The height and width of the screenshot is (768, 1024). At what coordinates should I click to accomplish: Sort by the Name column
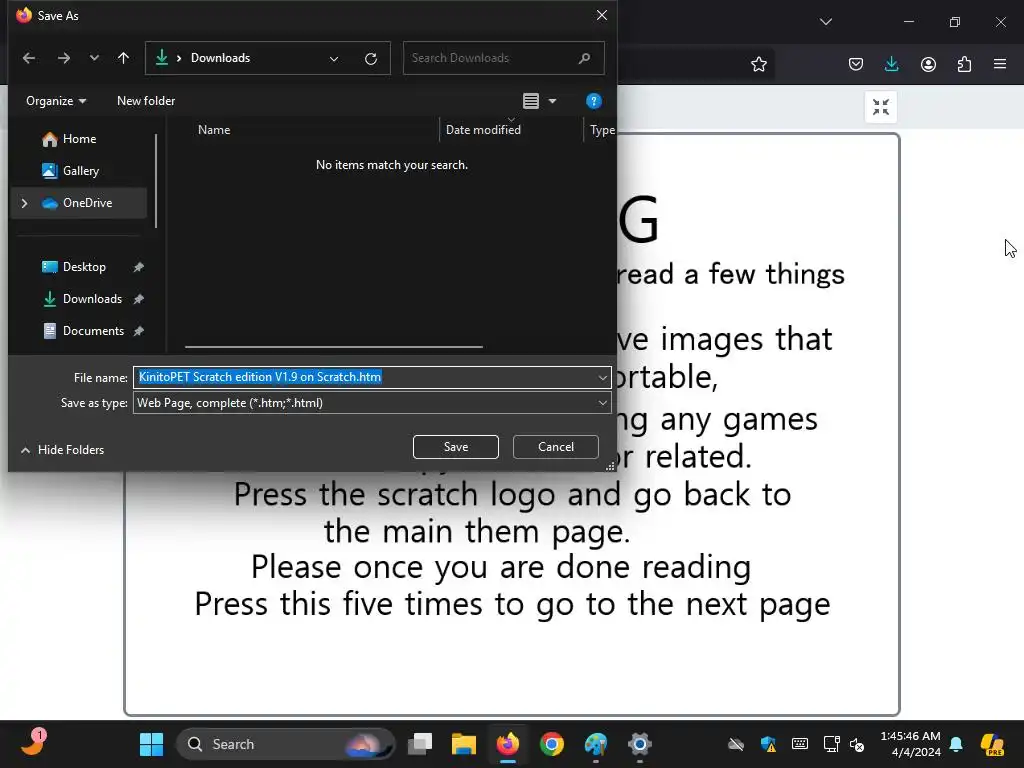pos(214,130)
